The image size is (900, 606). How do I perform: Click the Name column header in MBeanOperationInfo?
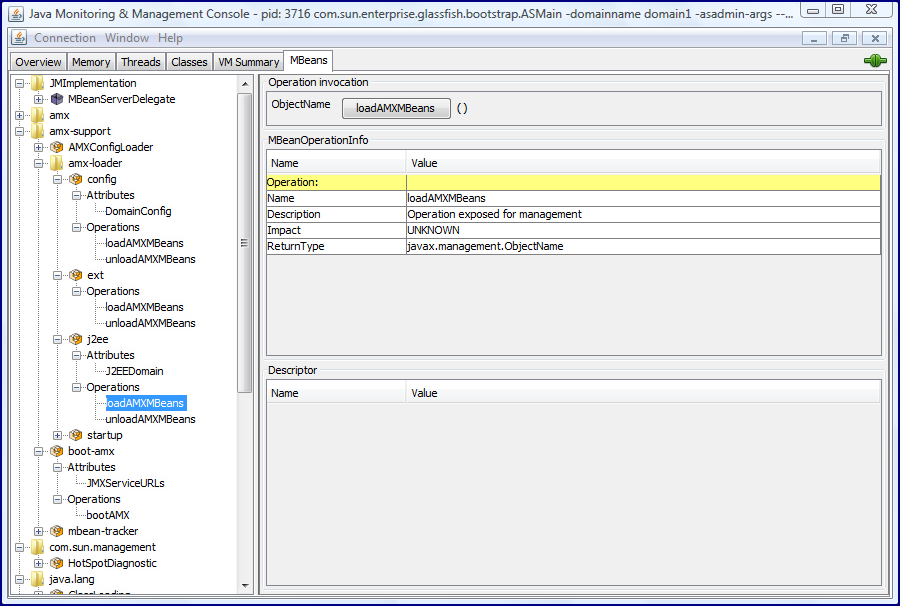(x=336, y=163)
